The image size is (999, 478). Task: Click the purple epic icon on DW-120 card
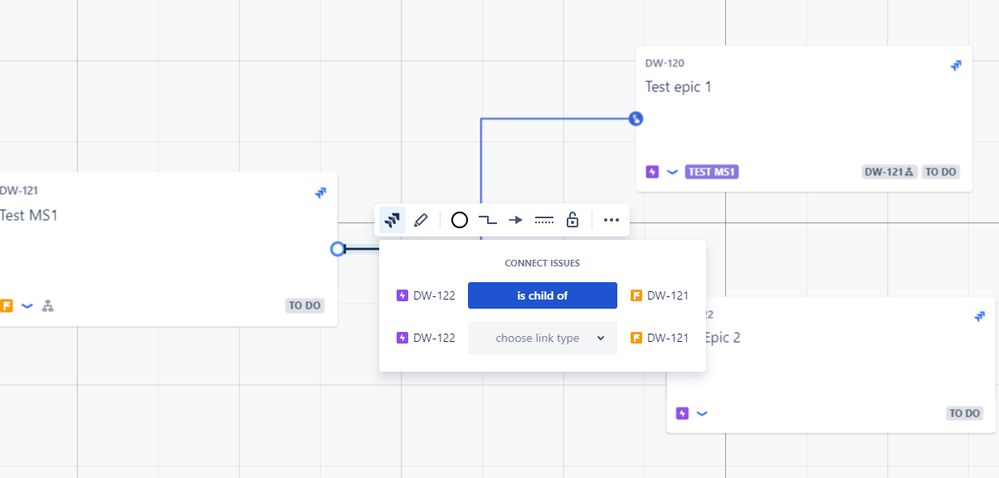pyautogui.click(x=652, y=172)
